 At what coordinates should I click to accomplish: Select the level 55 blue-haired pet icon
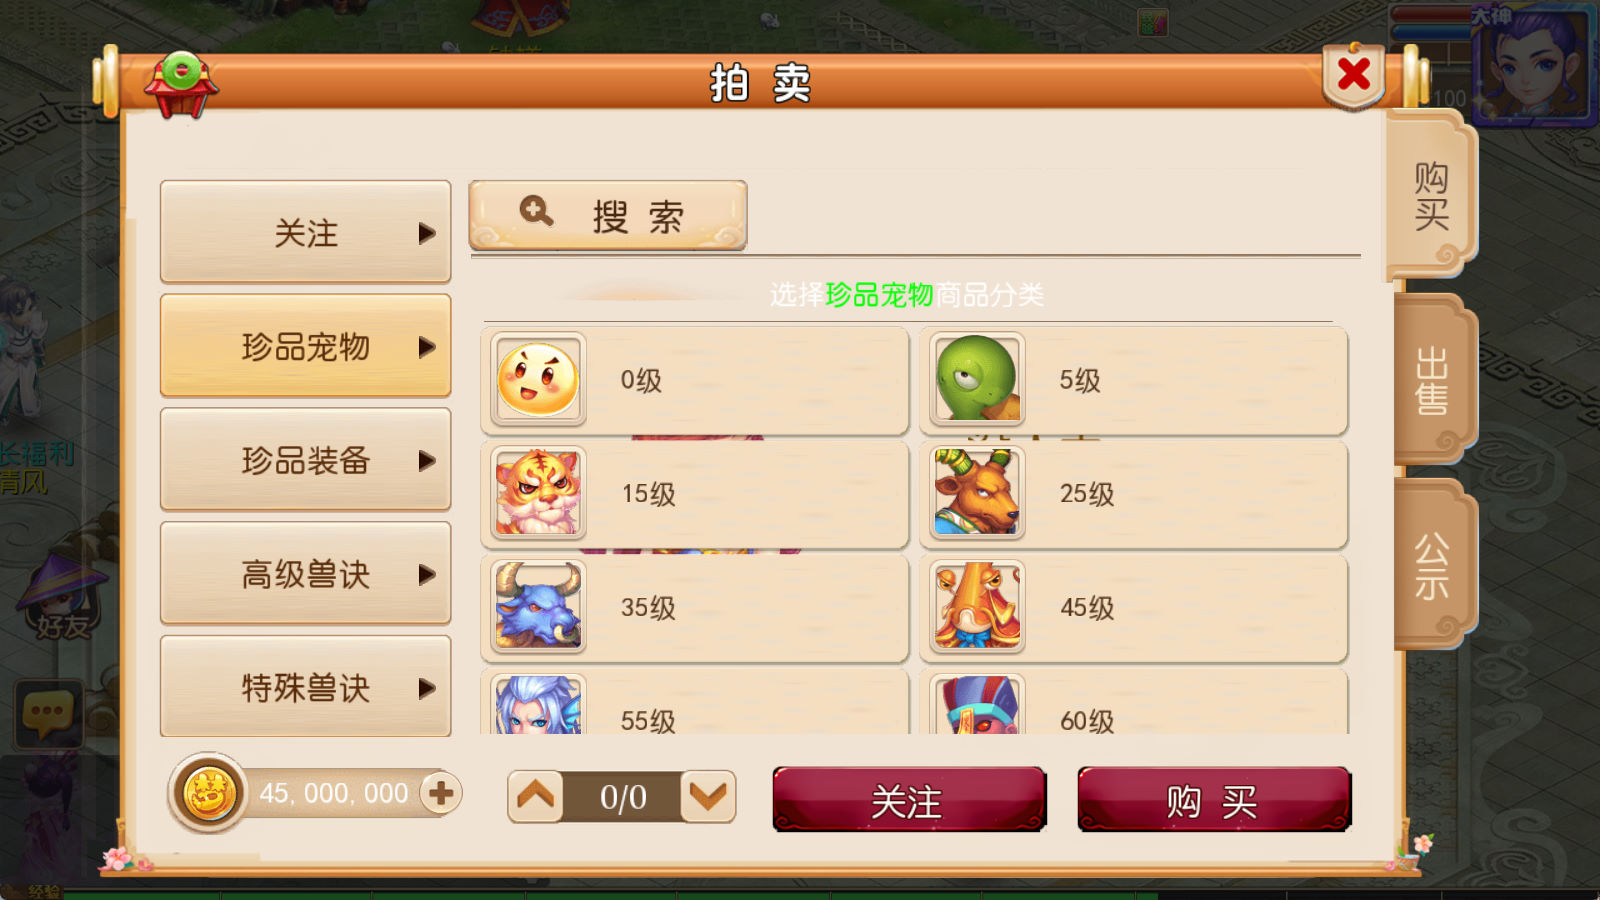tap(538, 704)
